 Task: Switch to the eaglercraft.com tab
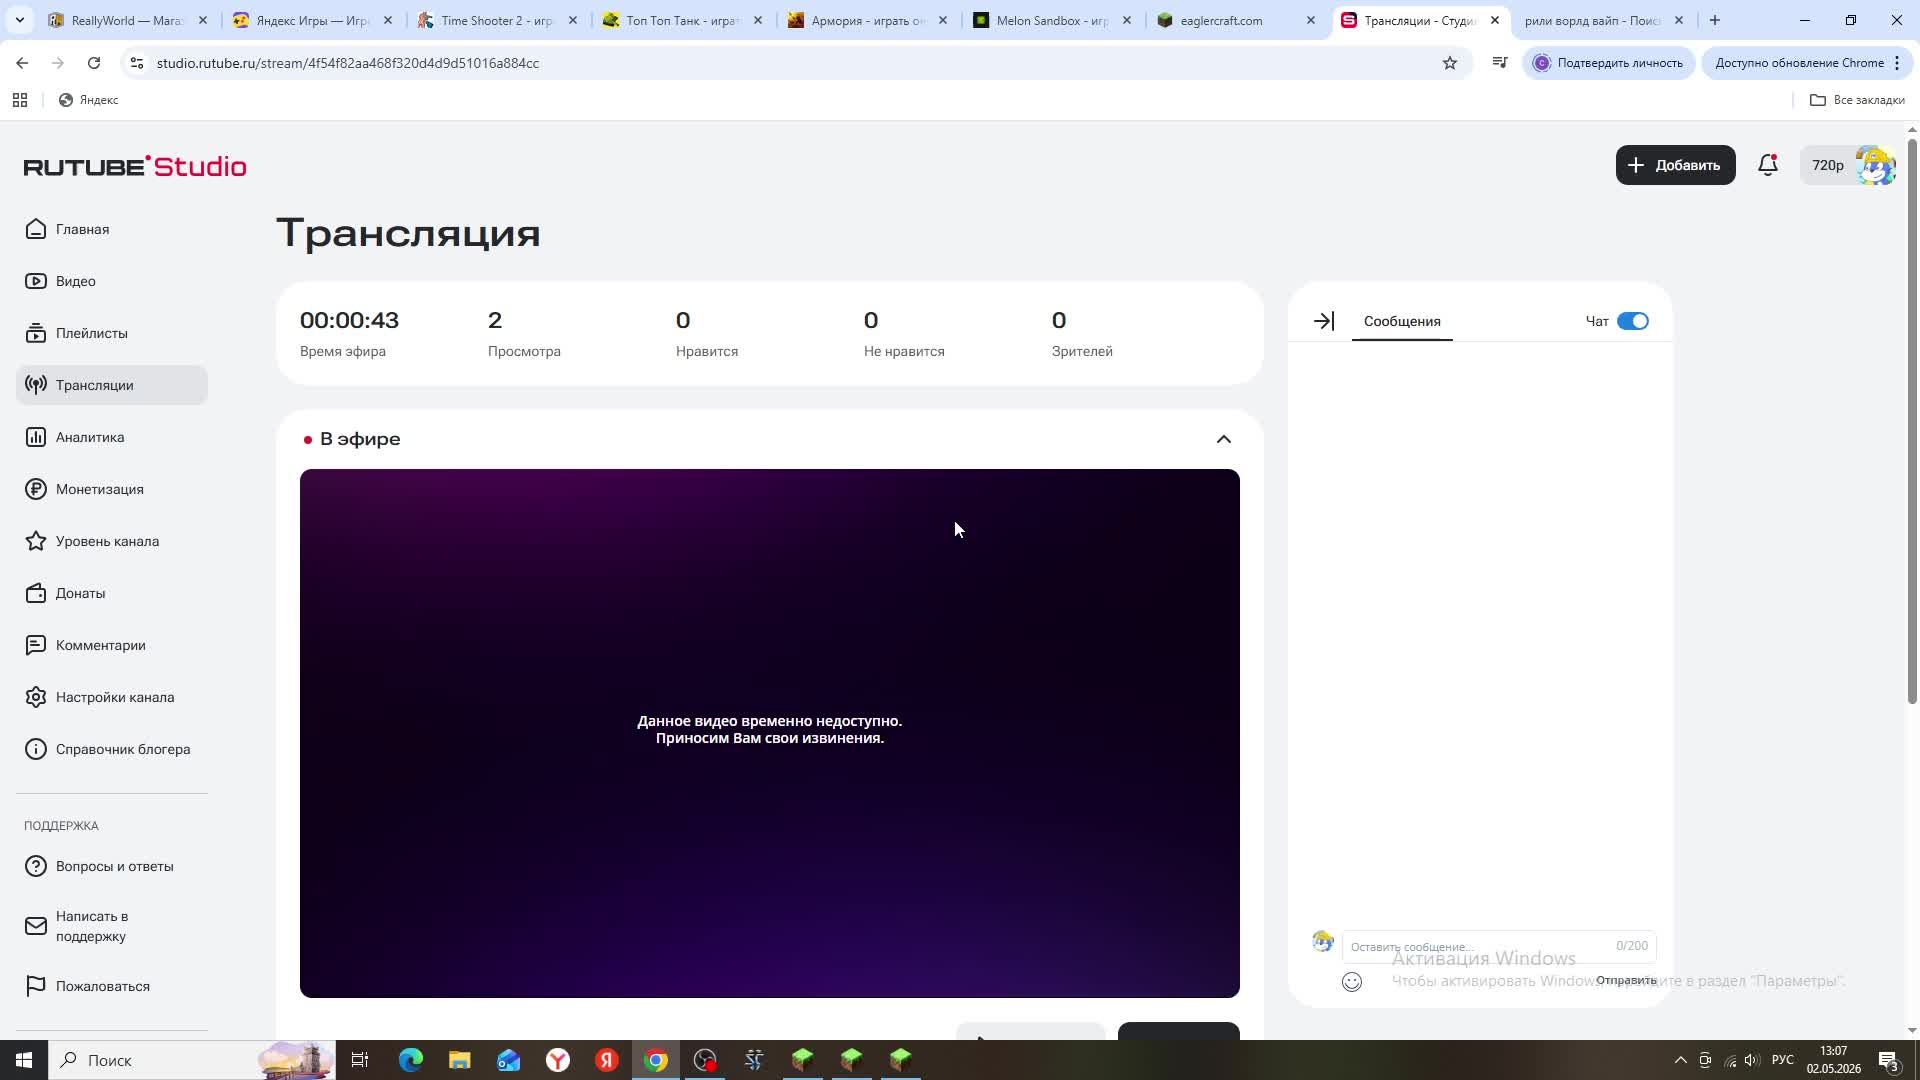(1237, 20)
